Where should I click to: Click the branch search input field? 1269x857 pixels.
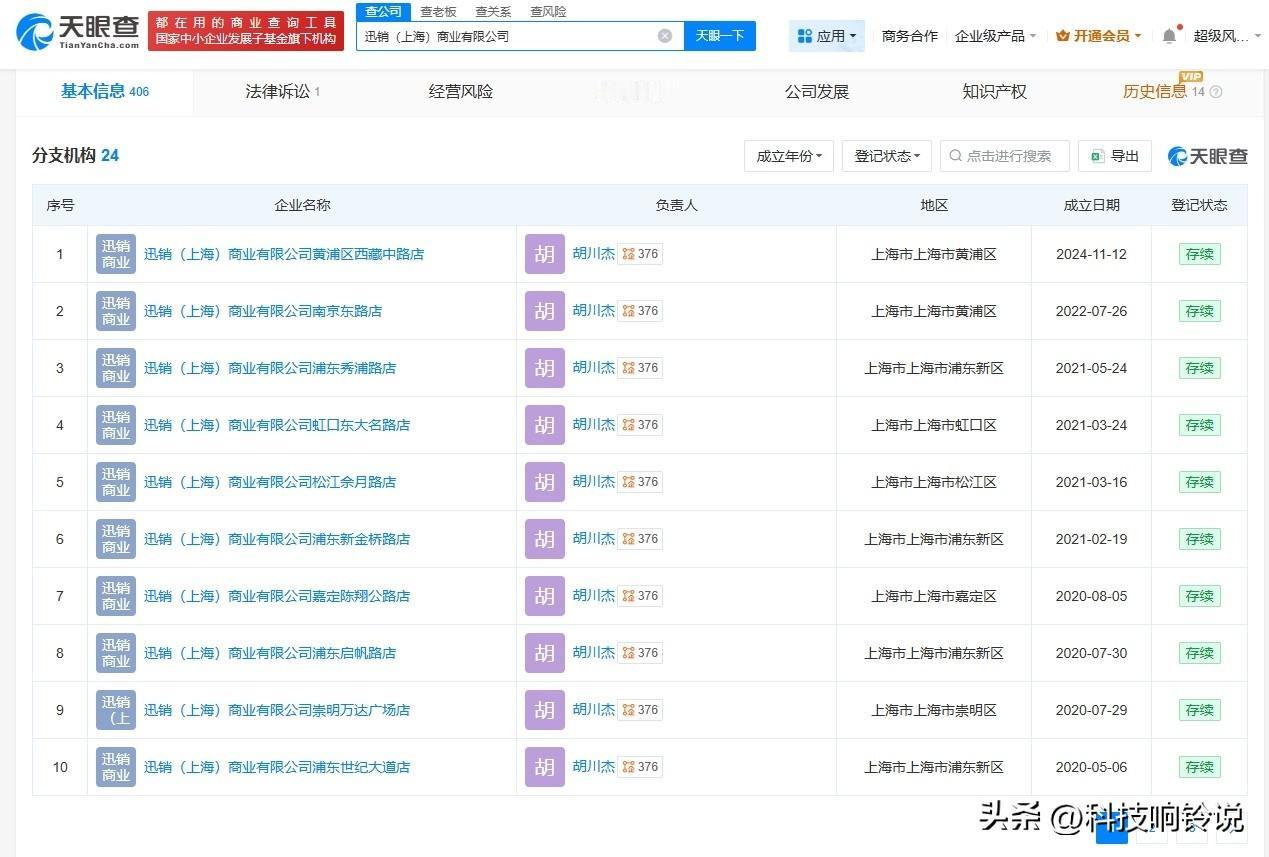(1008, 156)
